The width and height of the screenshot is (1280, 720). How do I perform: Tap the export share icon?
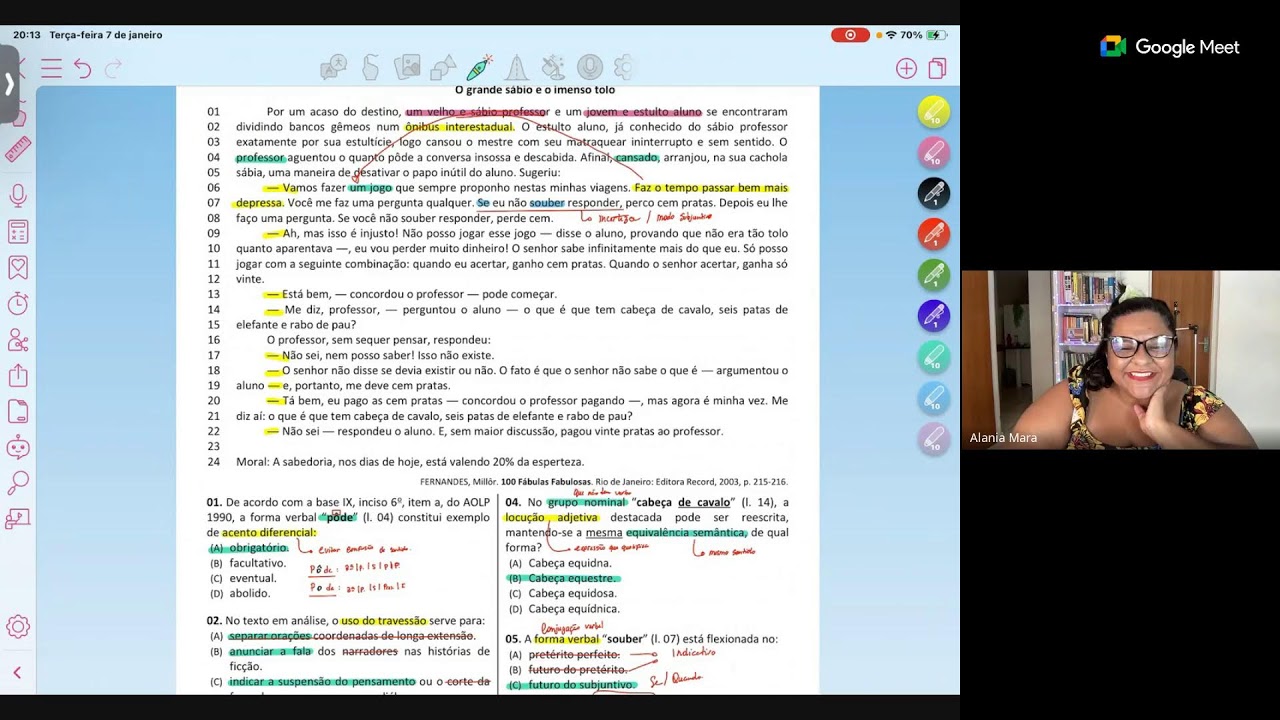point(18,376)
